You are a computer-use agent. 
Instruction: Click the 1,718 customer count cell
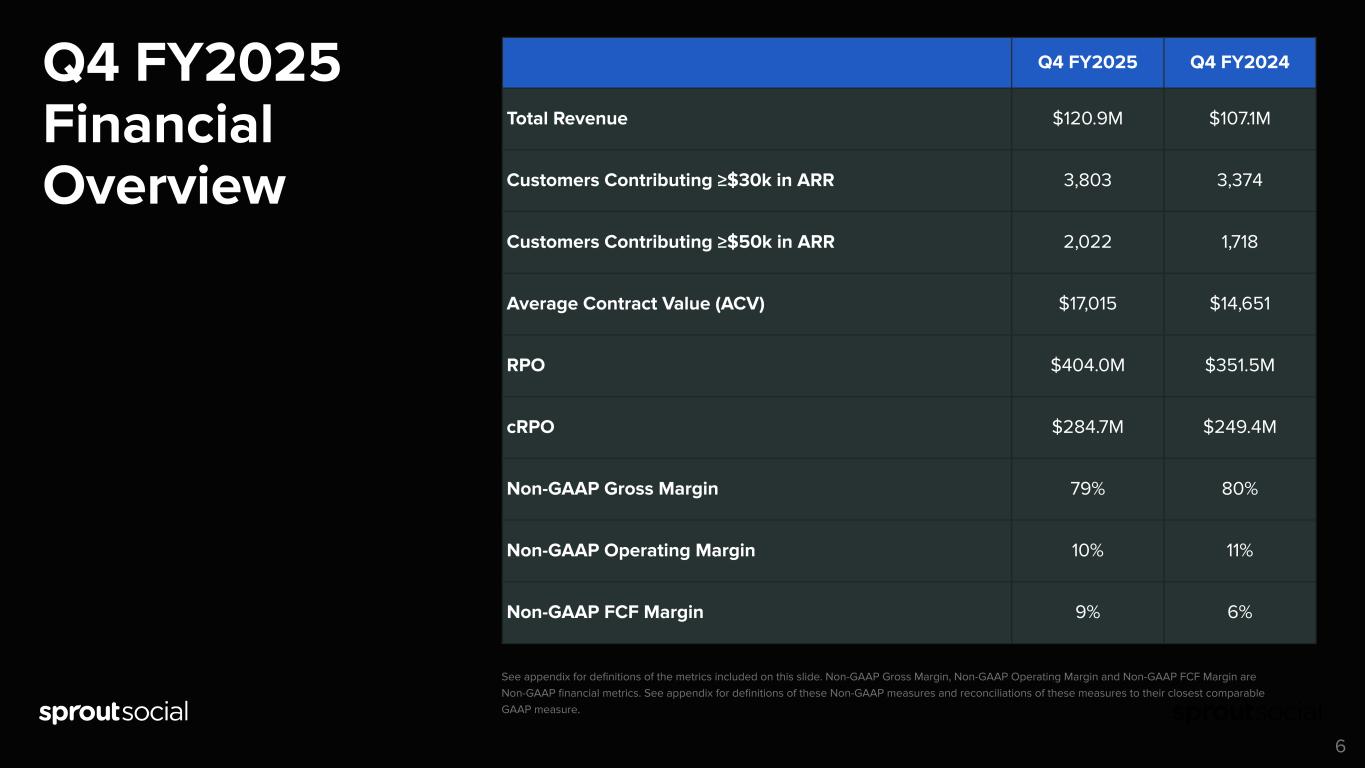click(1239, 242)
